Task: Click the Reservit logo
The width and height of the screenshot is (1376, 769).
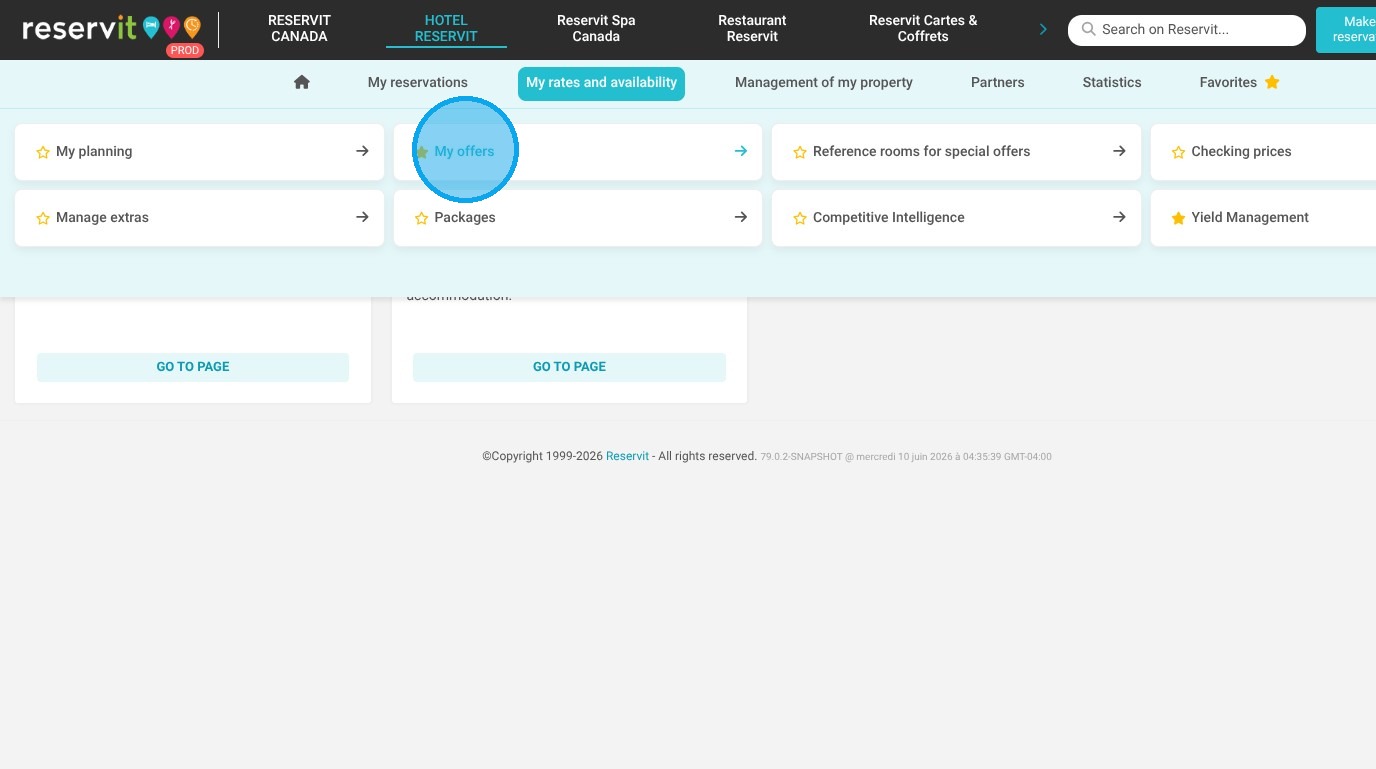Action: click(x=111, y=28)
